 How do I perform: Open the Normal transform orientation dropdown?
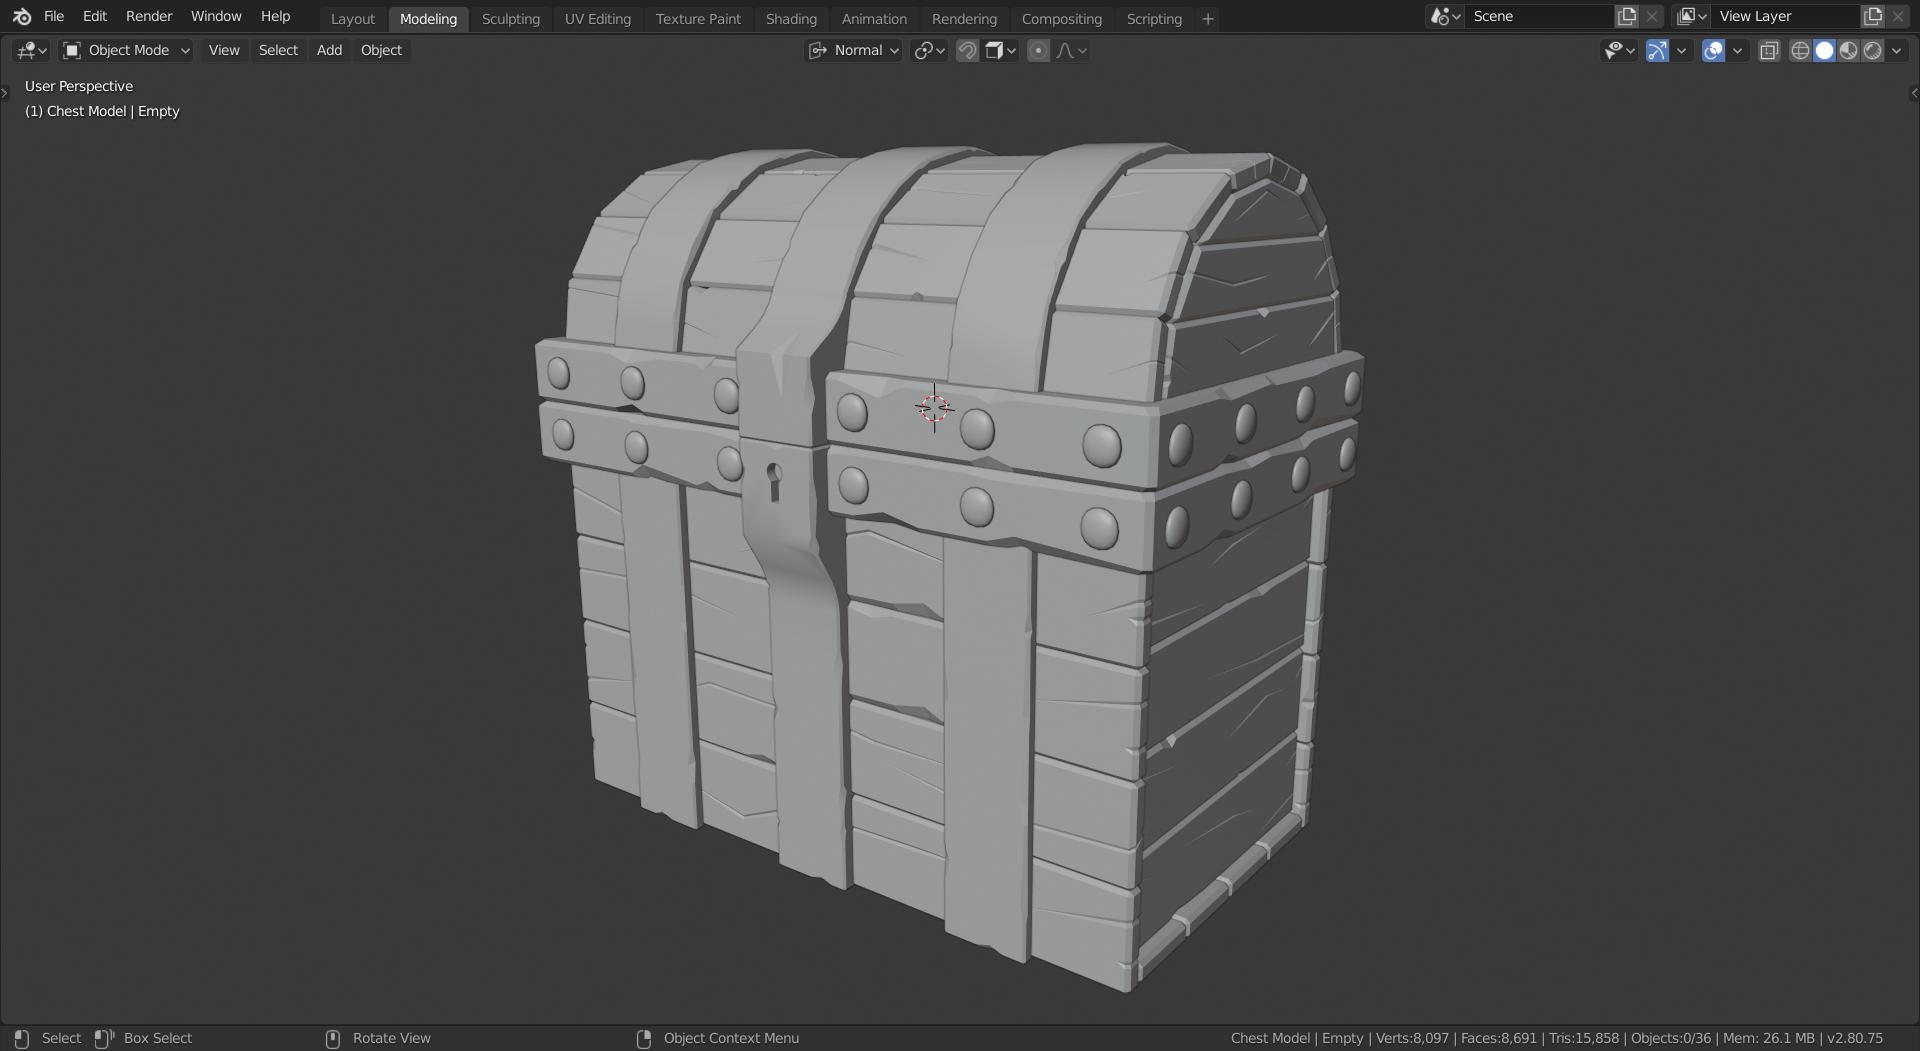point(854,50)
